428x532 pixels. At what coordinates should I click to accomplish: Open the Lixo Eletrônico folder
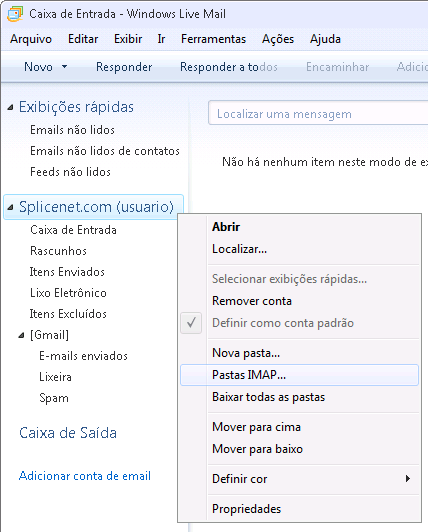click(x=68, y=293)
